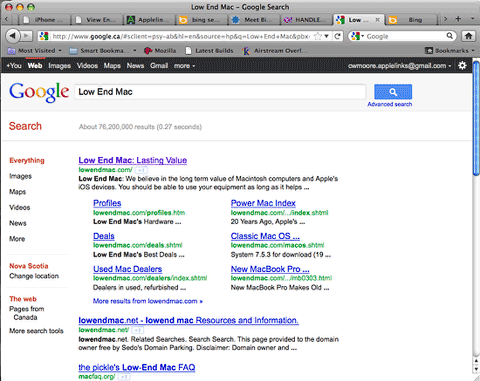Open the account menu for owmoore.applelinks@gmail.com

[399, 66]
